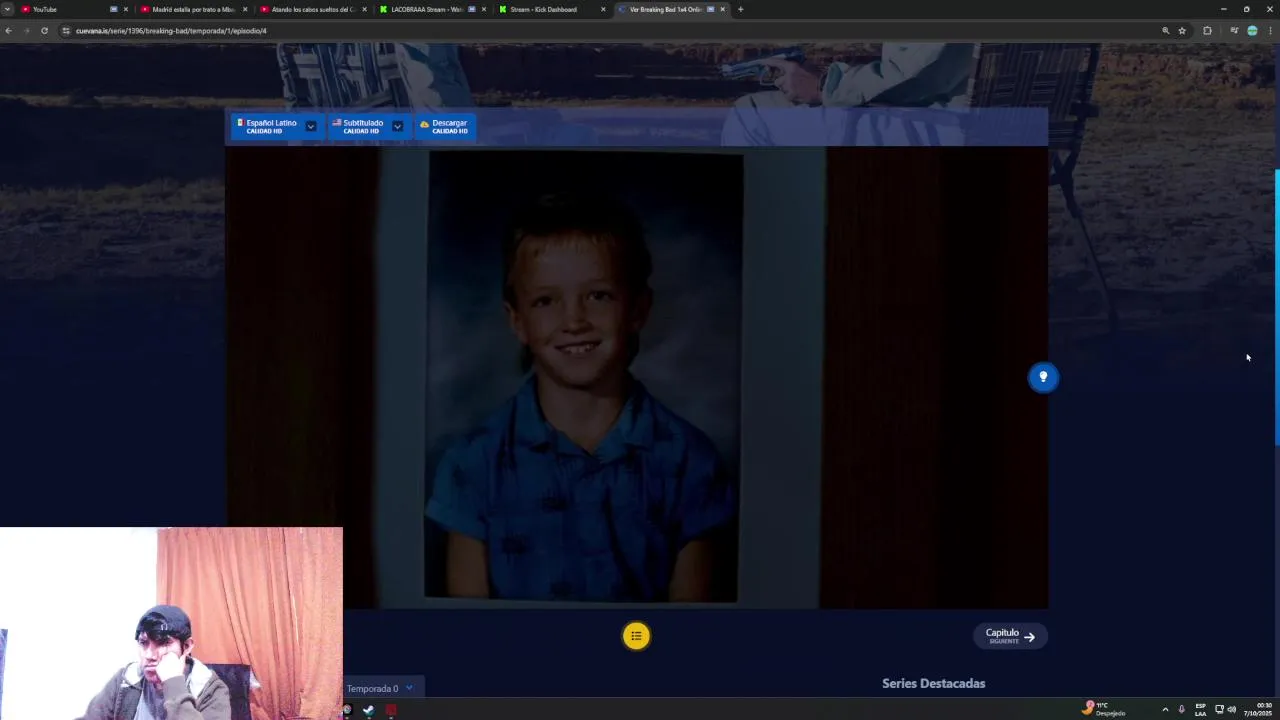The width and height of the screenshot is (1280, 720).
Task: Close the Ver Breaking Bad tab
Action: [x=722, y=9]
